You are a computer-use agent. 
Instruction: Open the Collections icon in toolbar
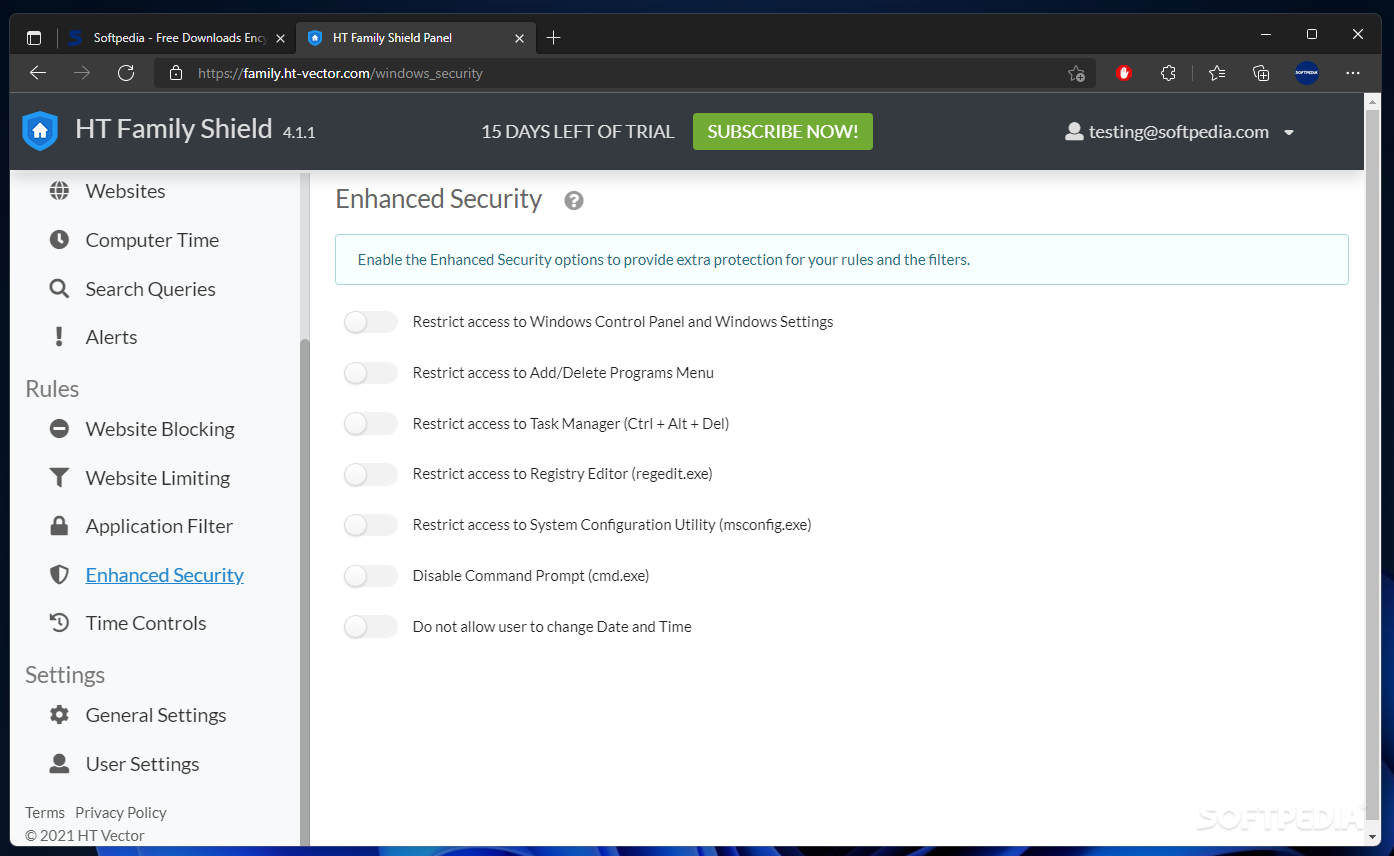[1261, 73]
